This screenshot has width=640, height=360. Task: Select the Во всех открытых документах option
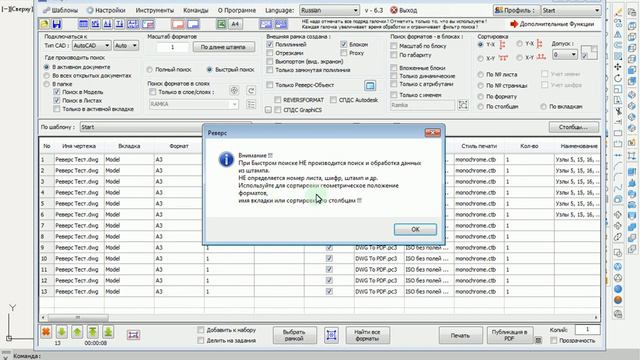click(x=47, y=76)
